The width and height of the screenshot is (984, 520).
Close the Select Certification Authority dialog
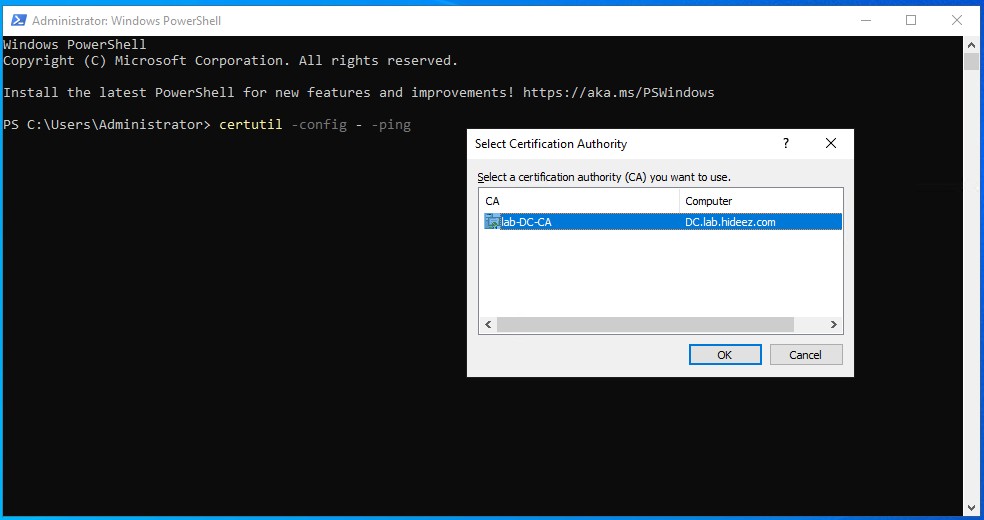[x=830, y=144]
